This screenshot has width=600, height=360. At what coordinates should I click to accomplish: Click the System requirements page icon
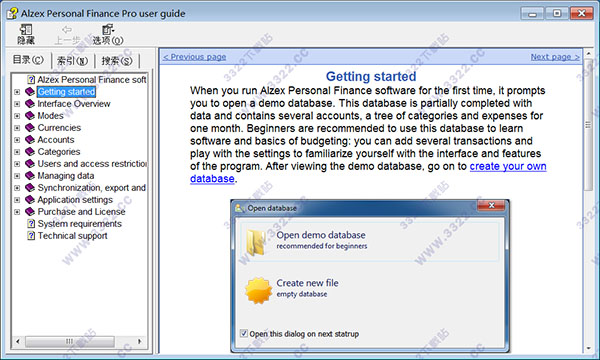[31, 224]
